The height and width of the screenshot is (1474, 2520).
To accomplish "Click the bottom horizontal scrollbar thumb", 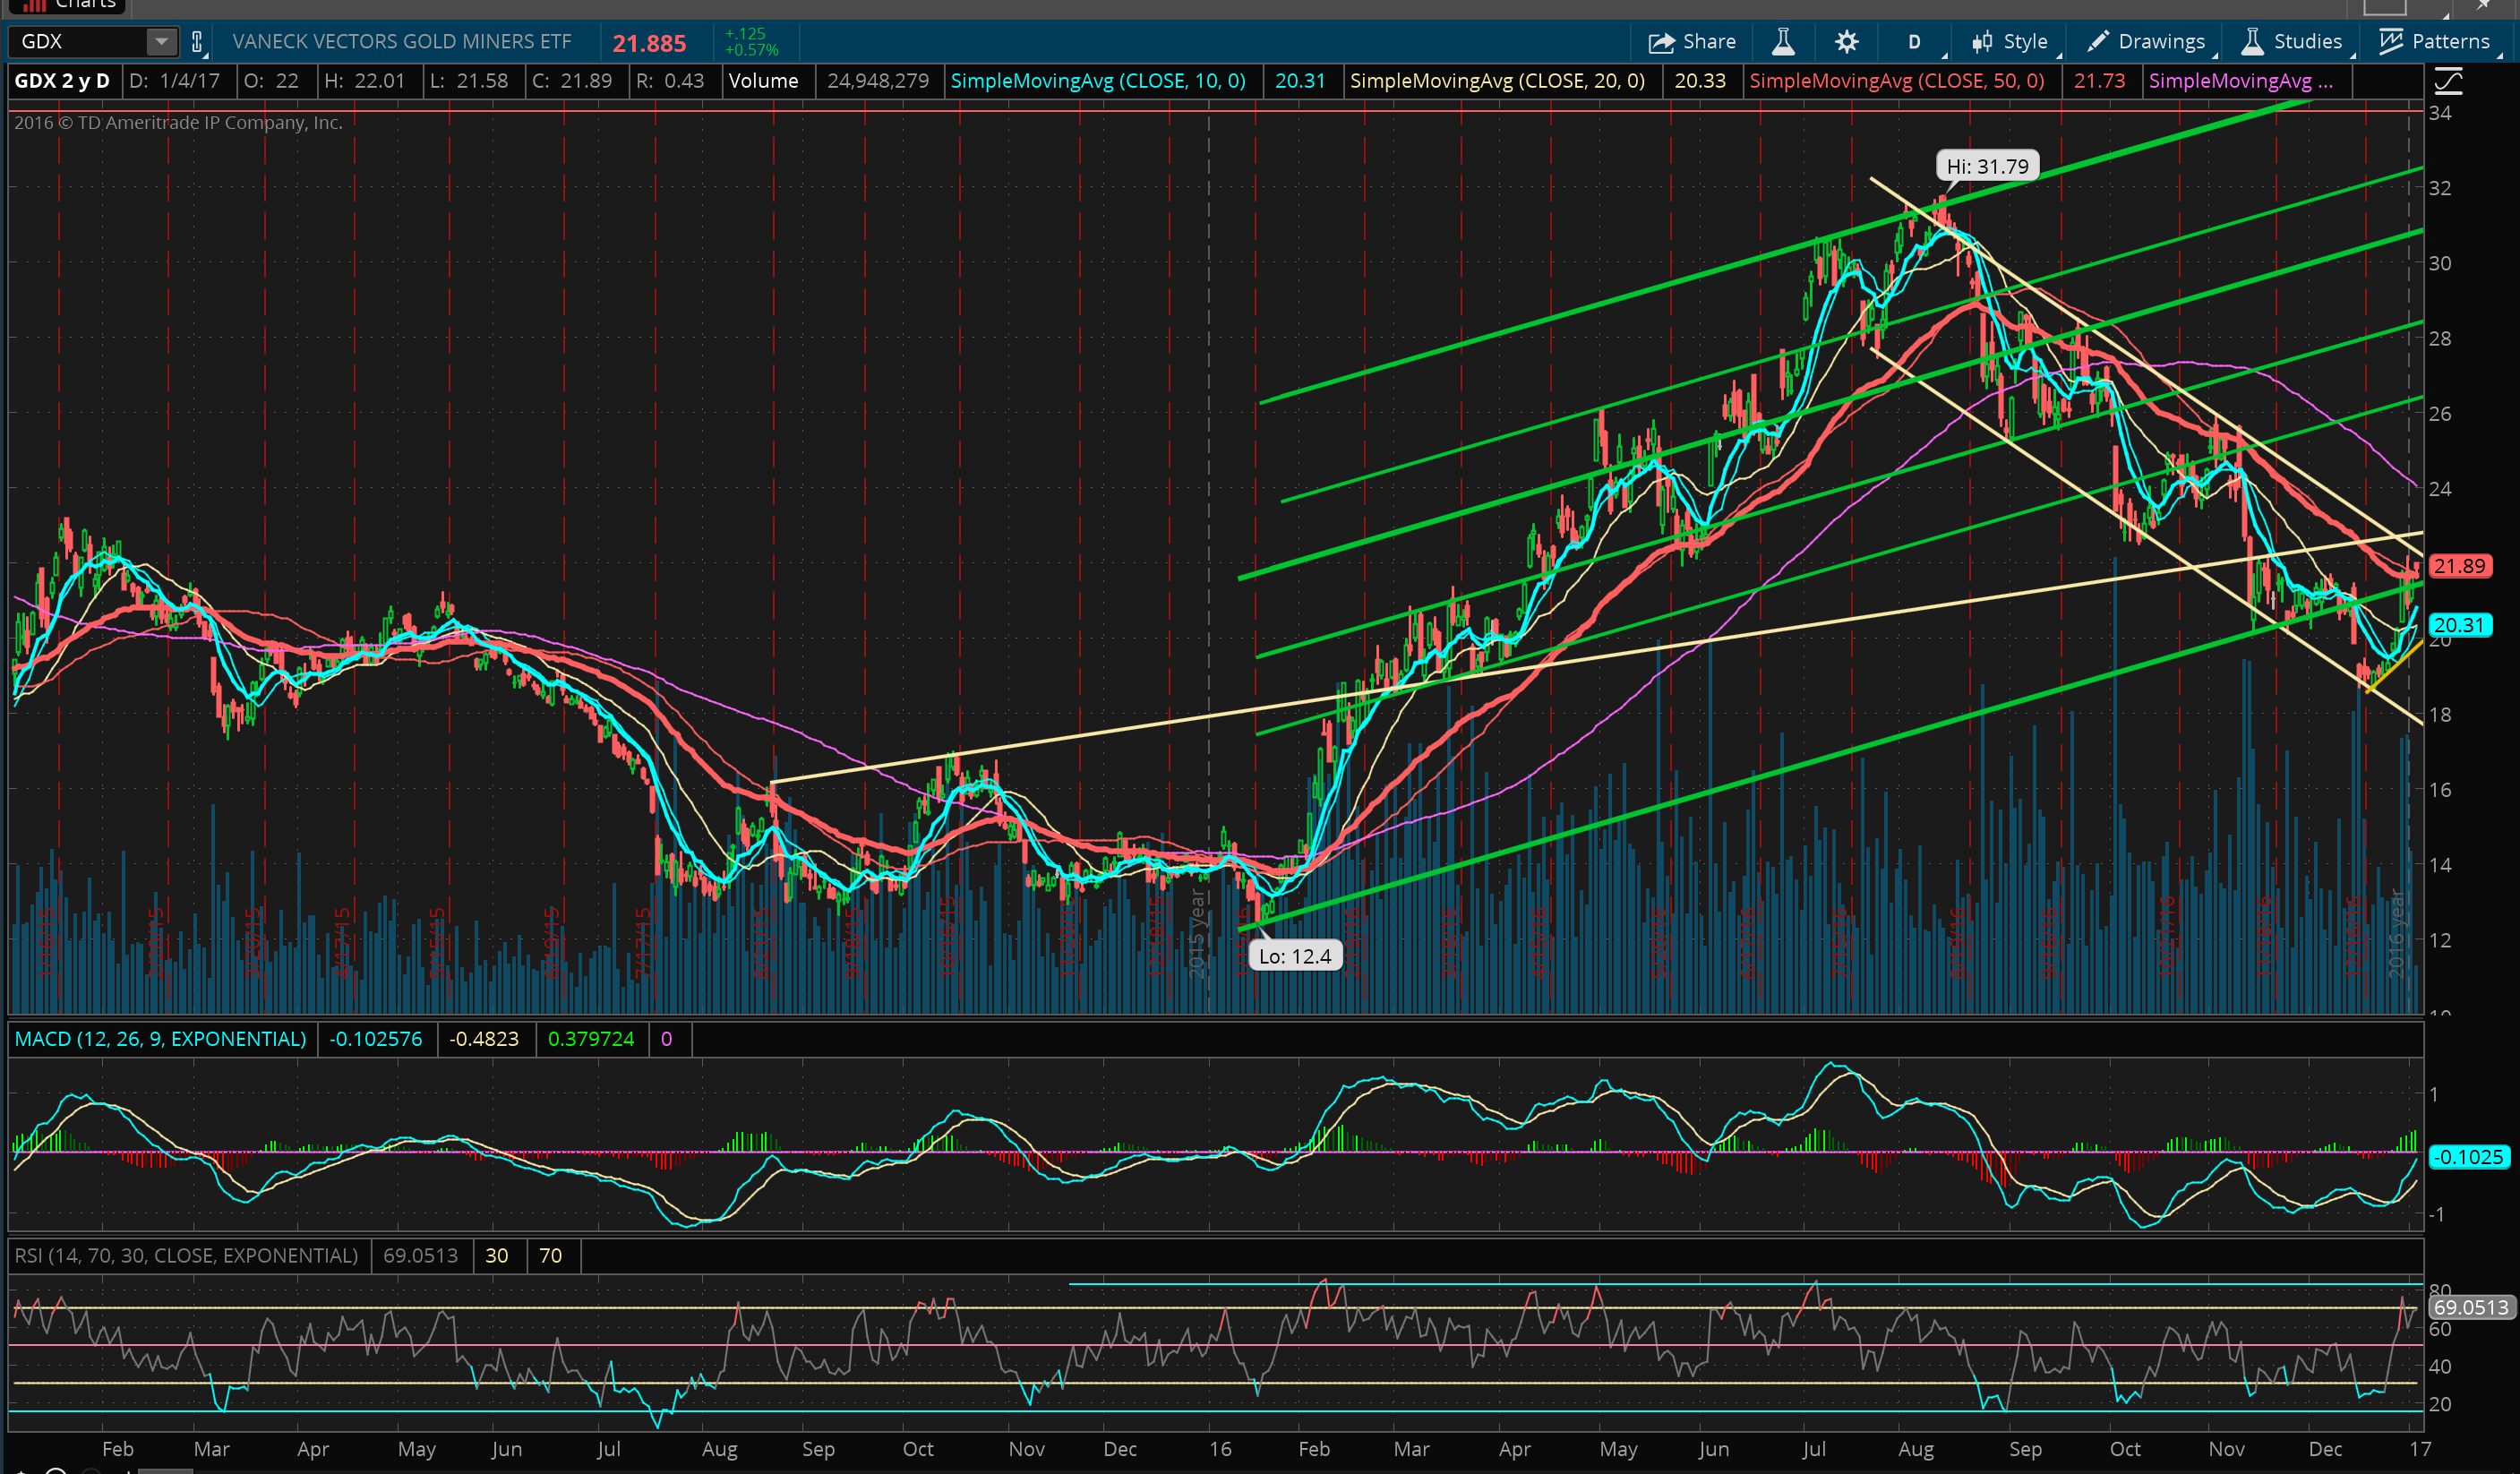I will [x=165, y=1470].
